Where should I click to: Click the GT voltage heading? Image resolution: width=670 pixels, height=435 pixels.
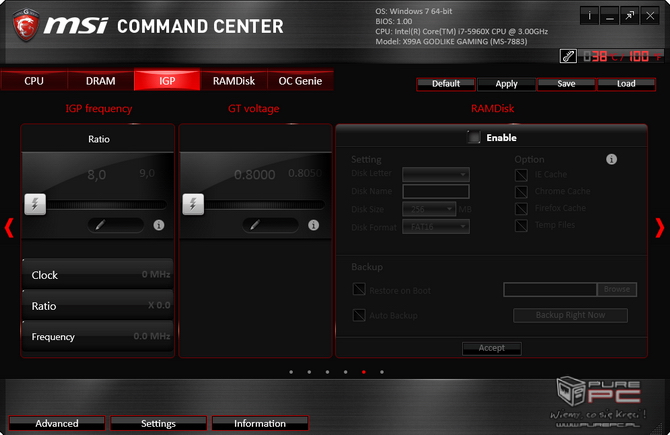tap(254, 109)
